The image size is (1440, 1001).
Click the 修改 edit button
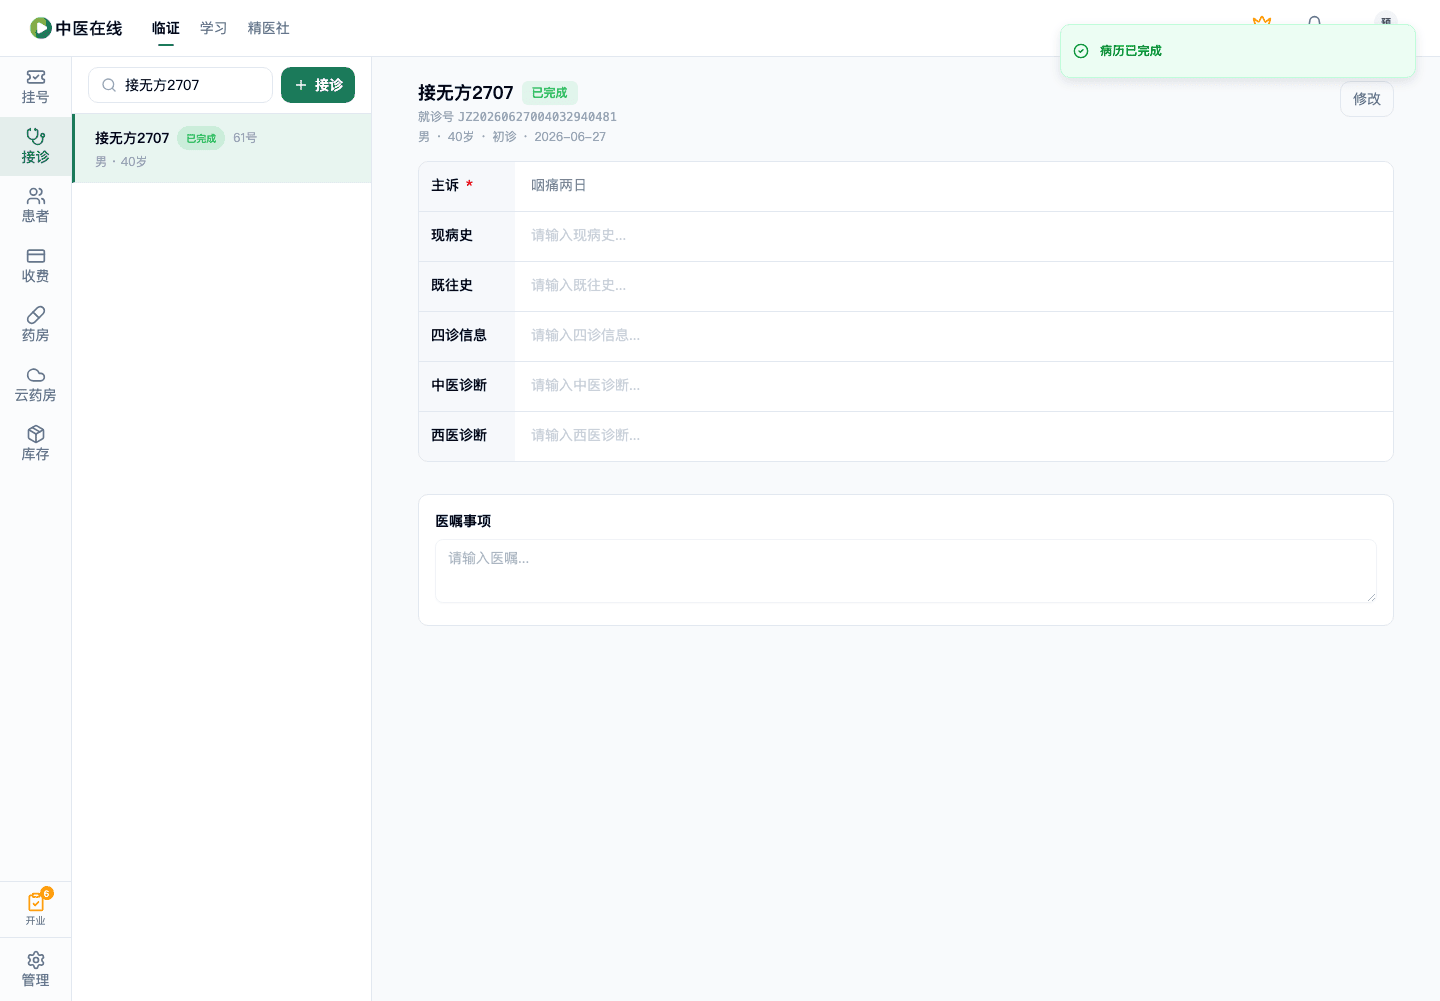1367,99
